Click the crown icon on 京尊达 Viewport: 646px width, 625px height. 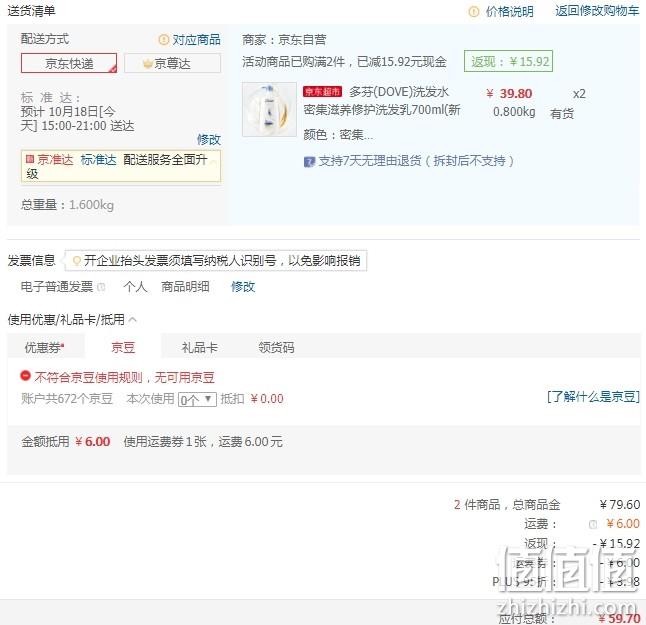[x=147, y=63]
